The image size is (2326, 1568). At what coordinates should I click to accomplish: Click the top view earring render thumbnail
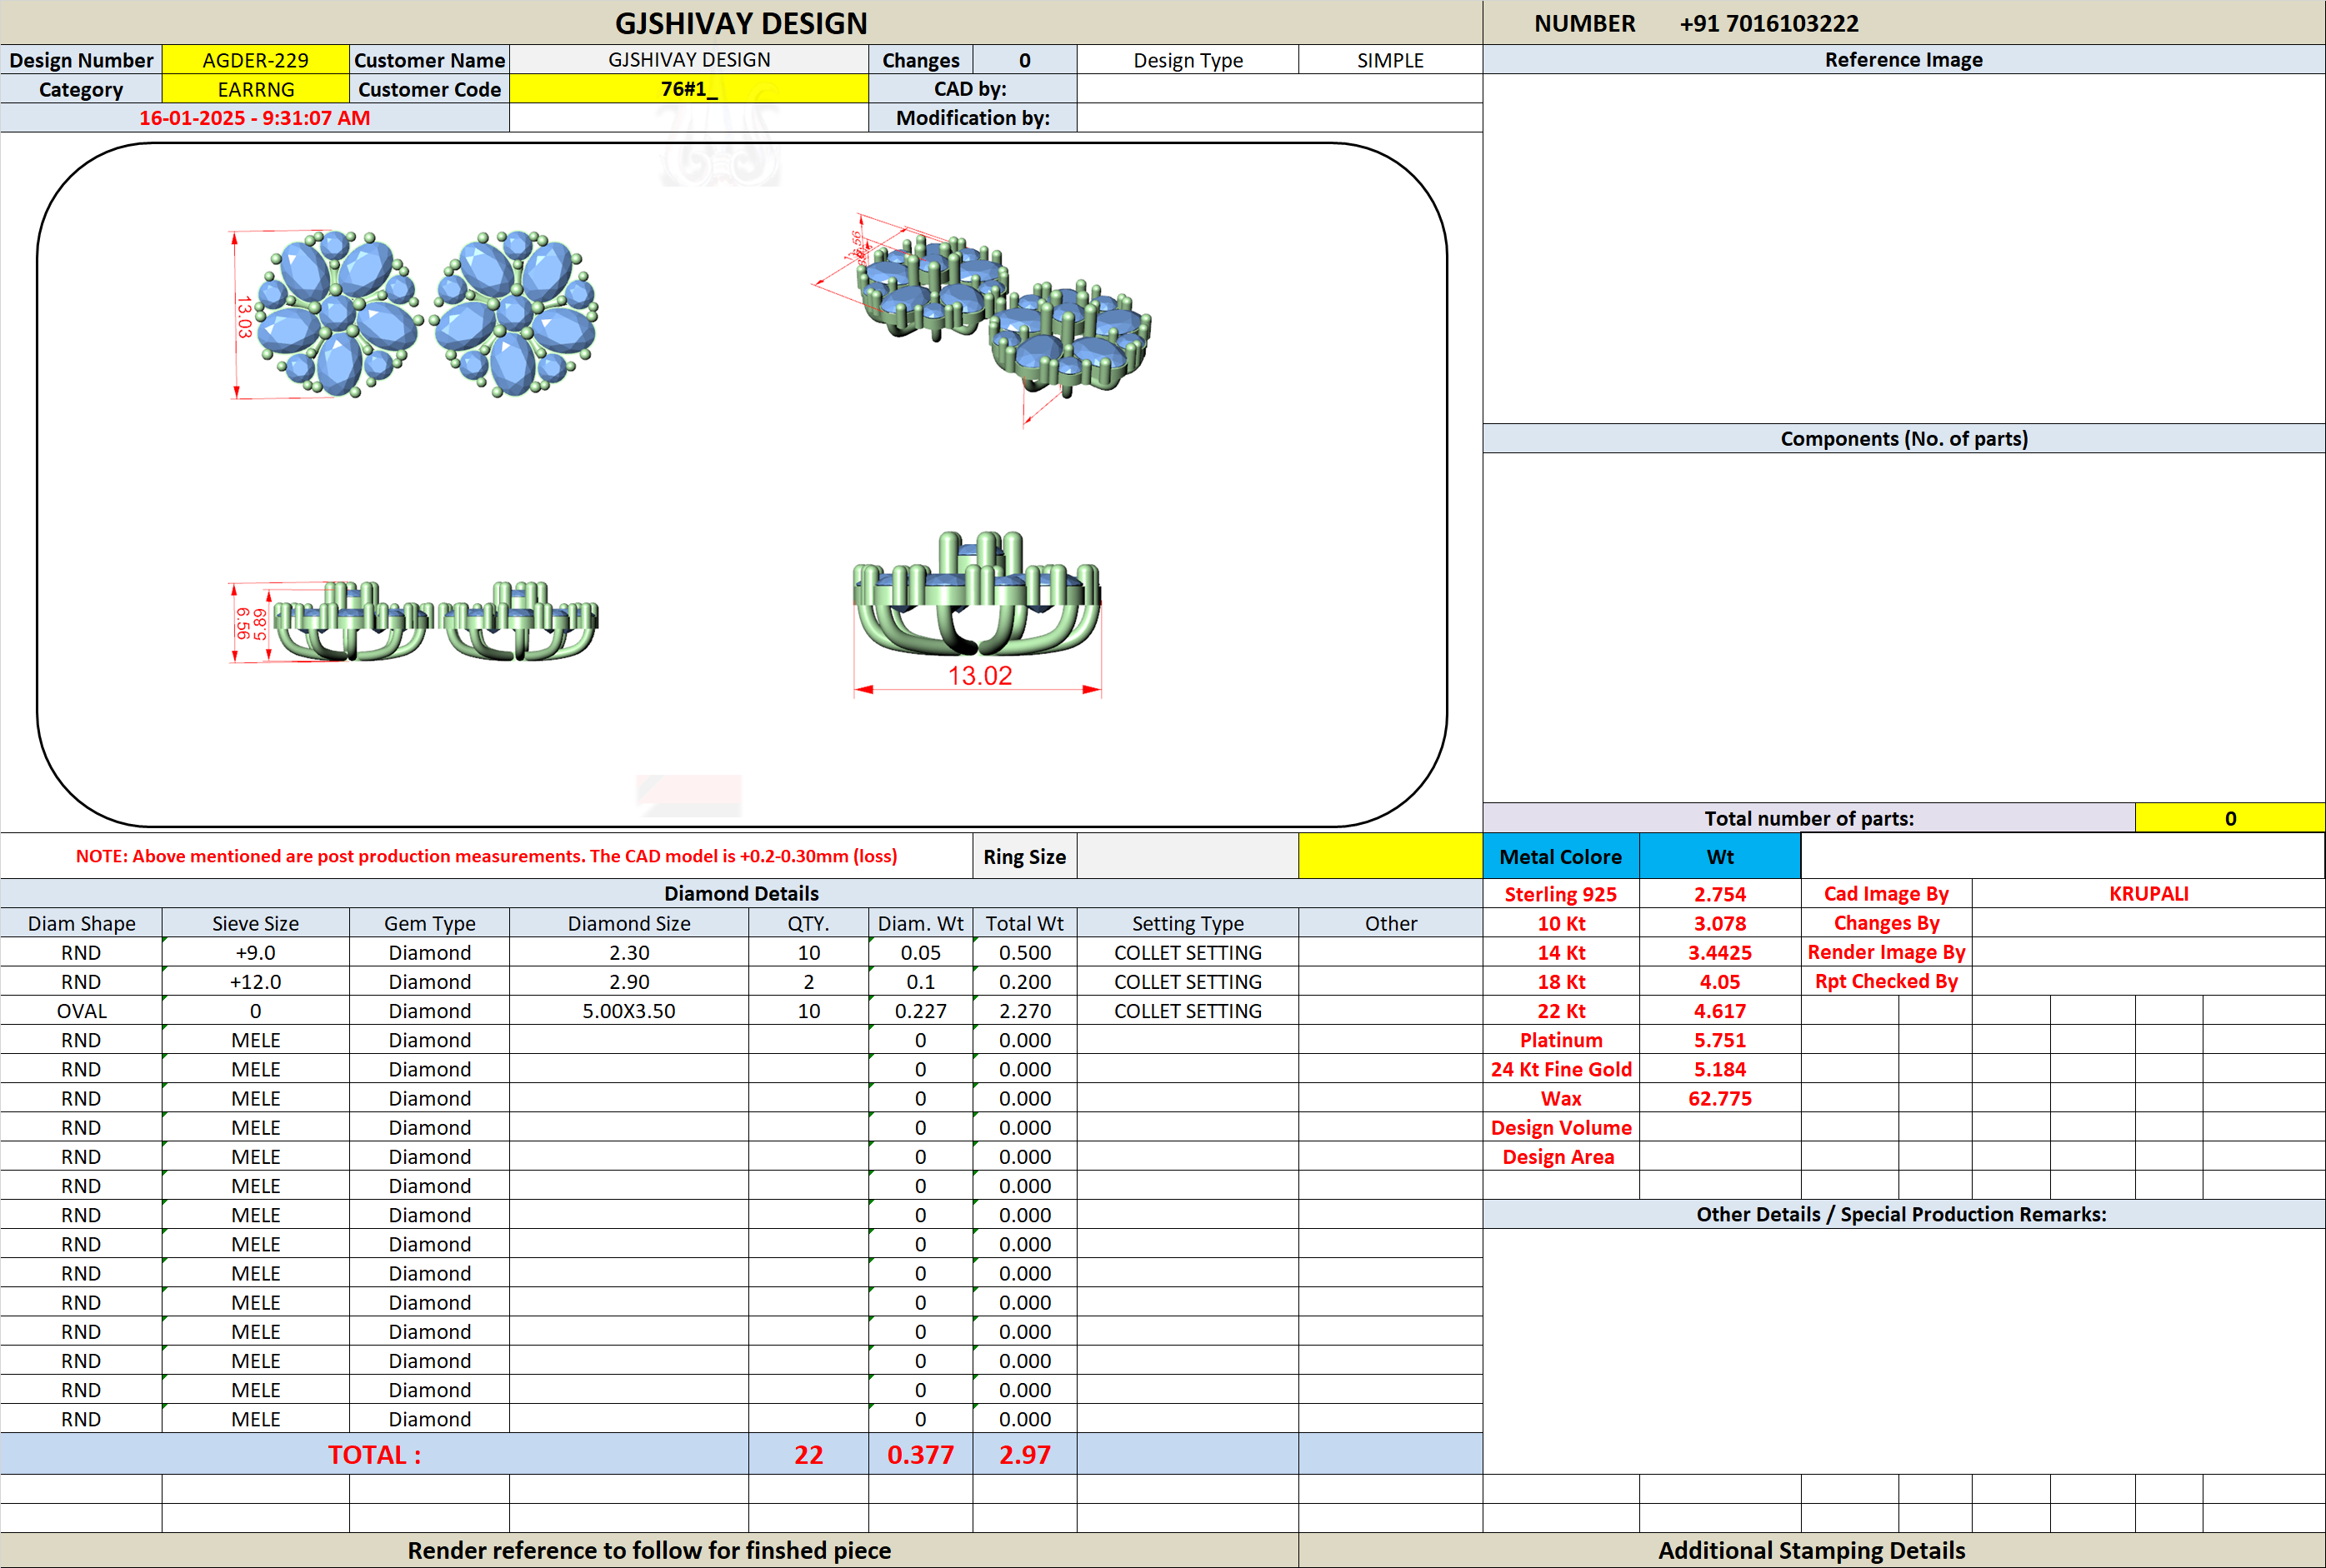point(414,314)
